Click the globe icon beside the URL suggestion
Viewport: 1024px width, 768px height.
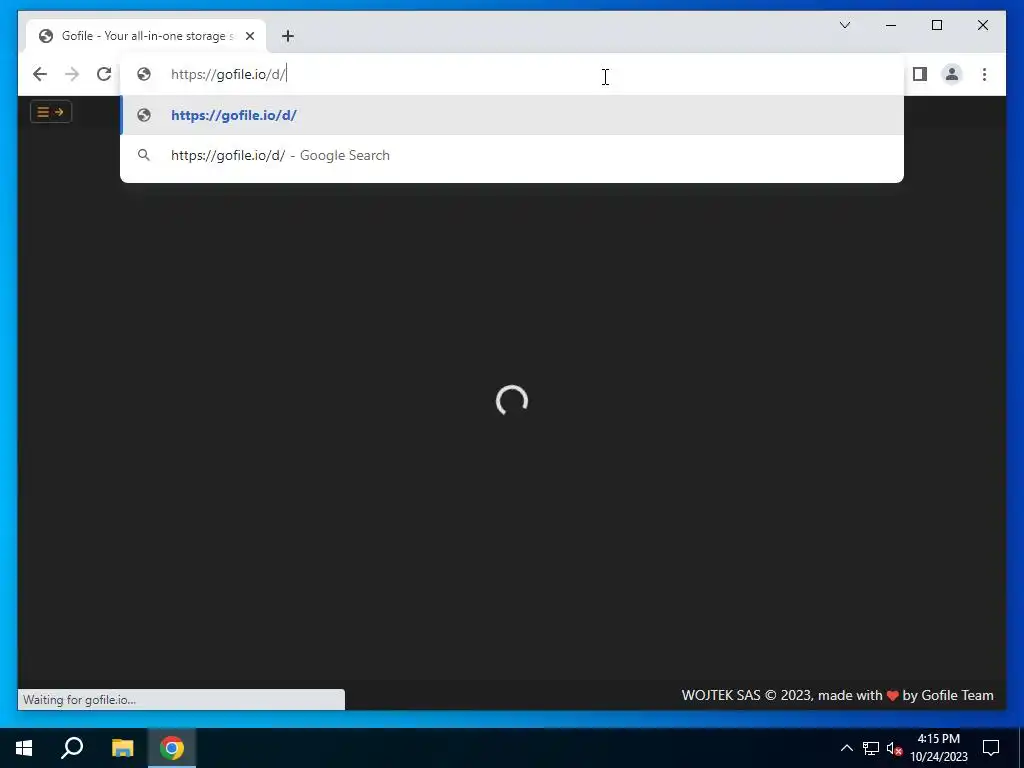(x=144, y=115)
